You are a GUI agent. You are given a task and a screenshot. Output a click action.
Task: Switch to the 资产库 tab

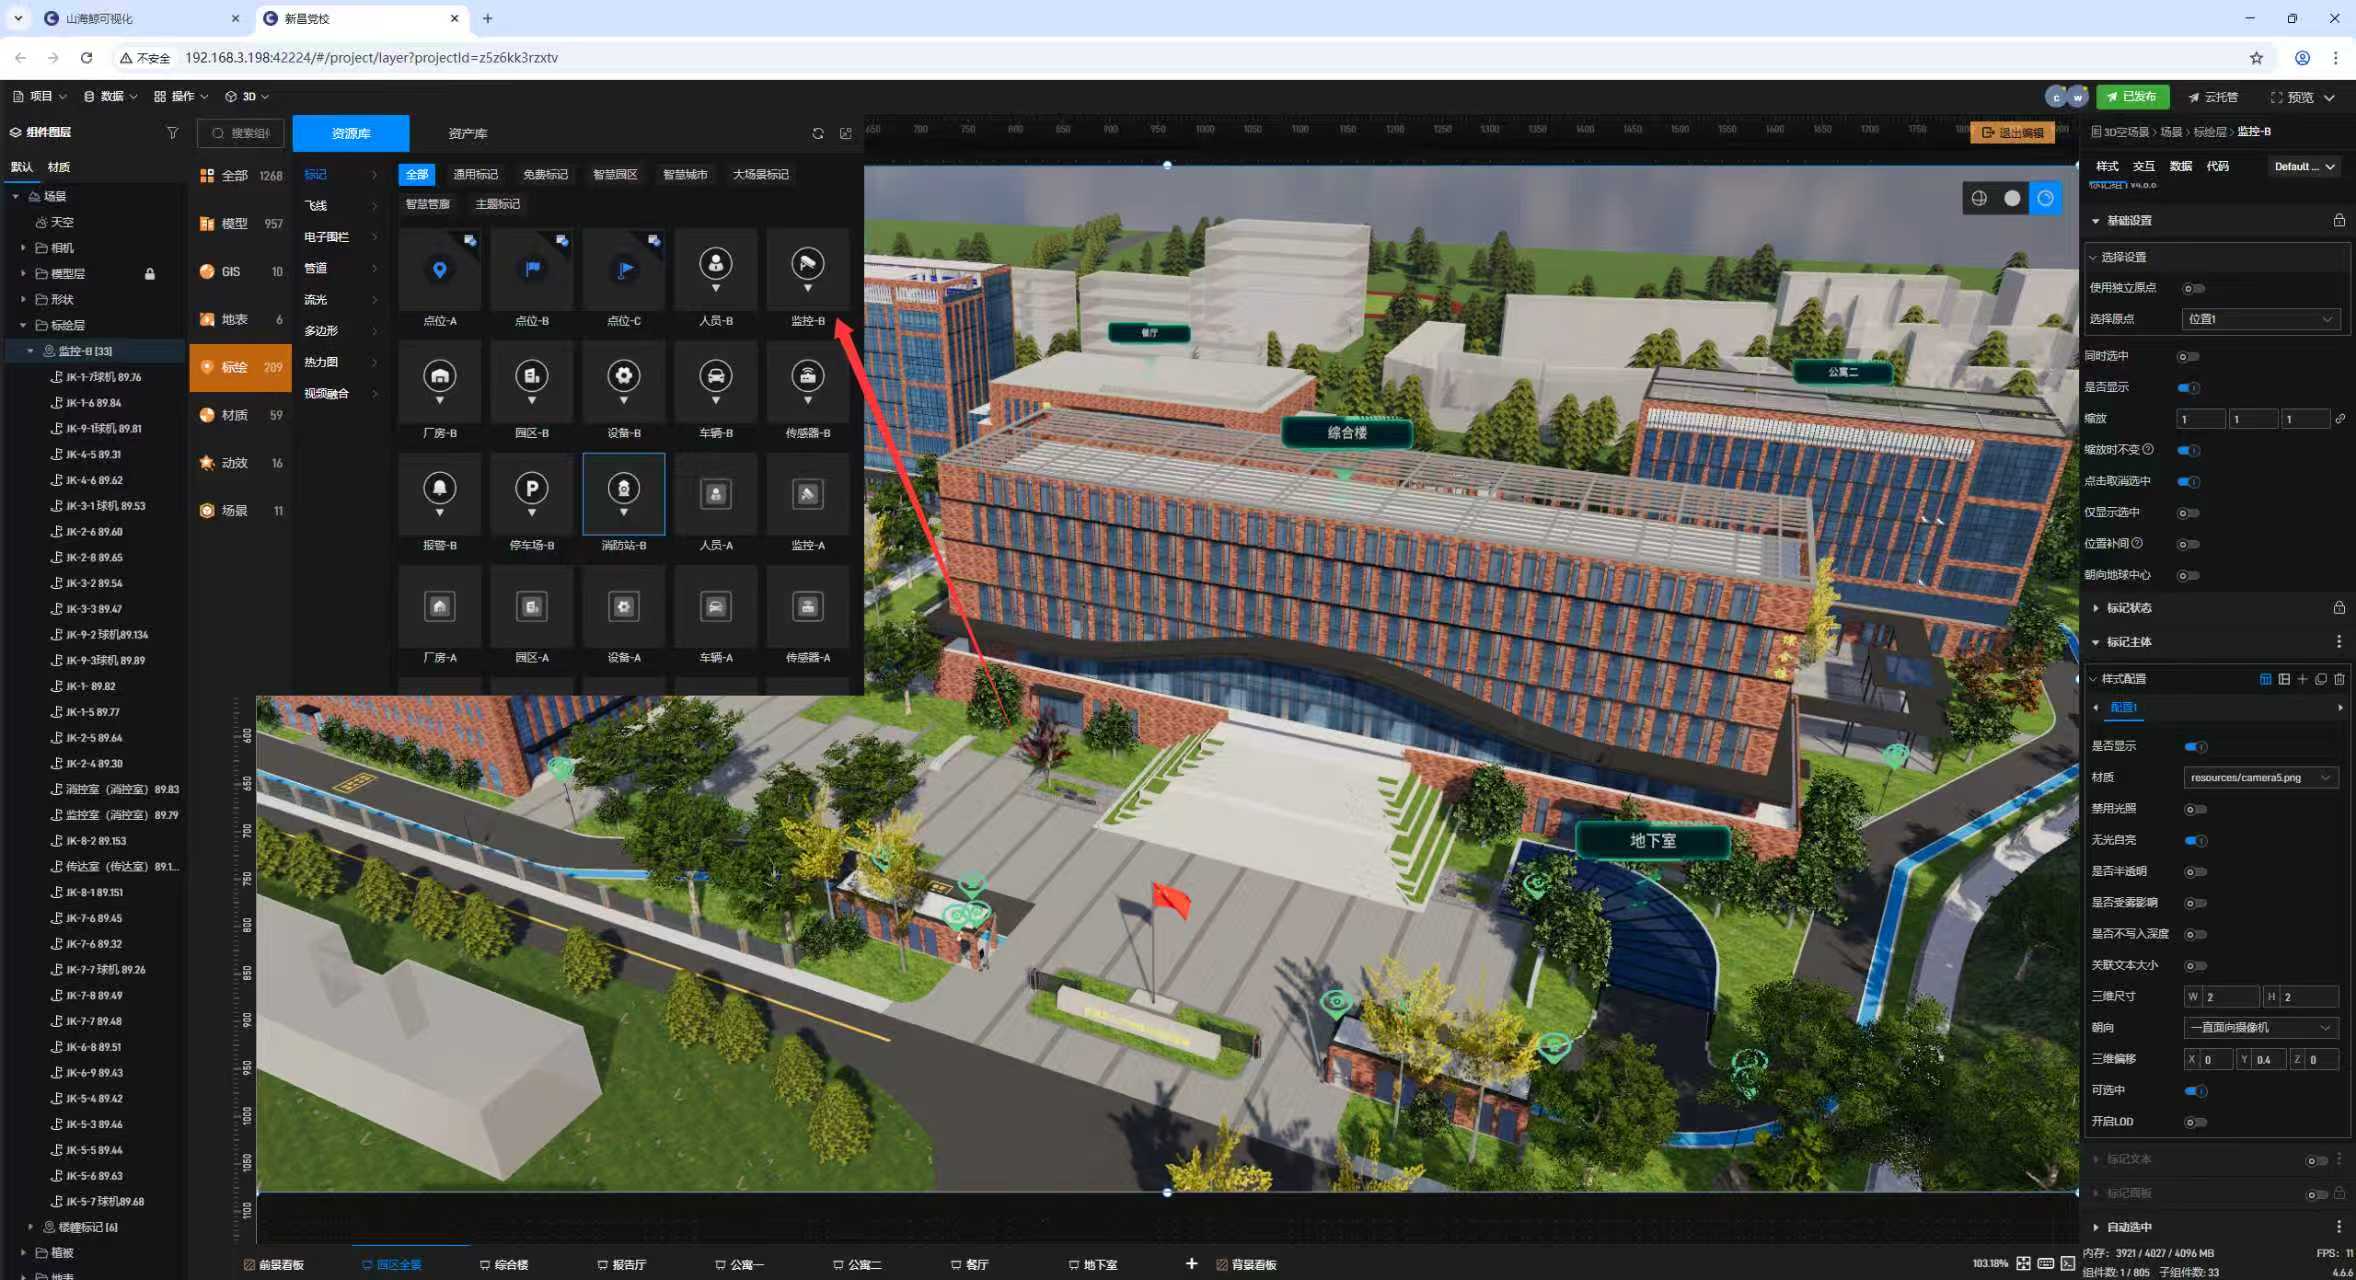click(x=467, y=133)
